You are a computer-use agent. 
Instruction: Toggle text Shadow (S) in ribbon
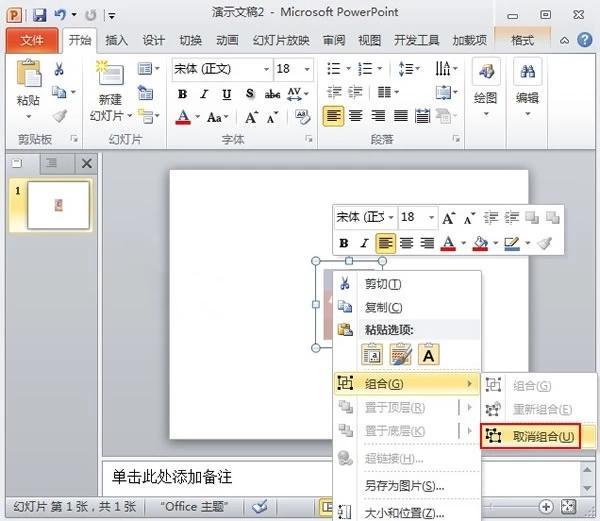pos(249,93)
